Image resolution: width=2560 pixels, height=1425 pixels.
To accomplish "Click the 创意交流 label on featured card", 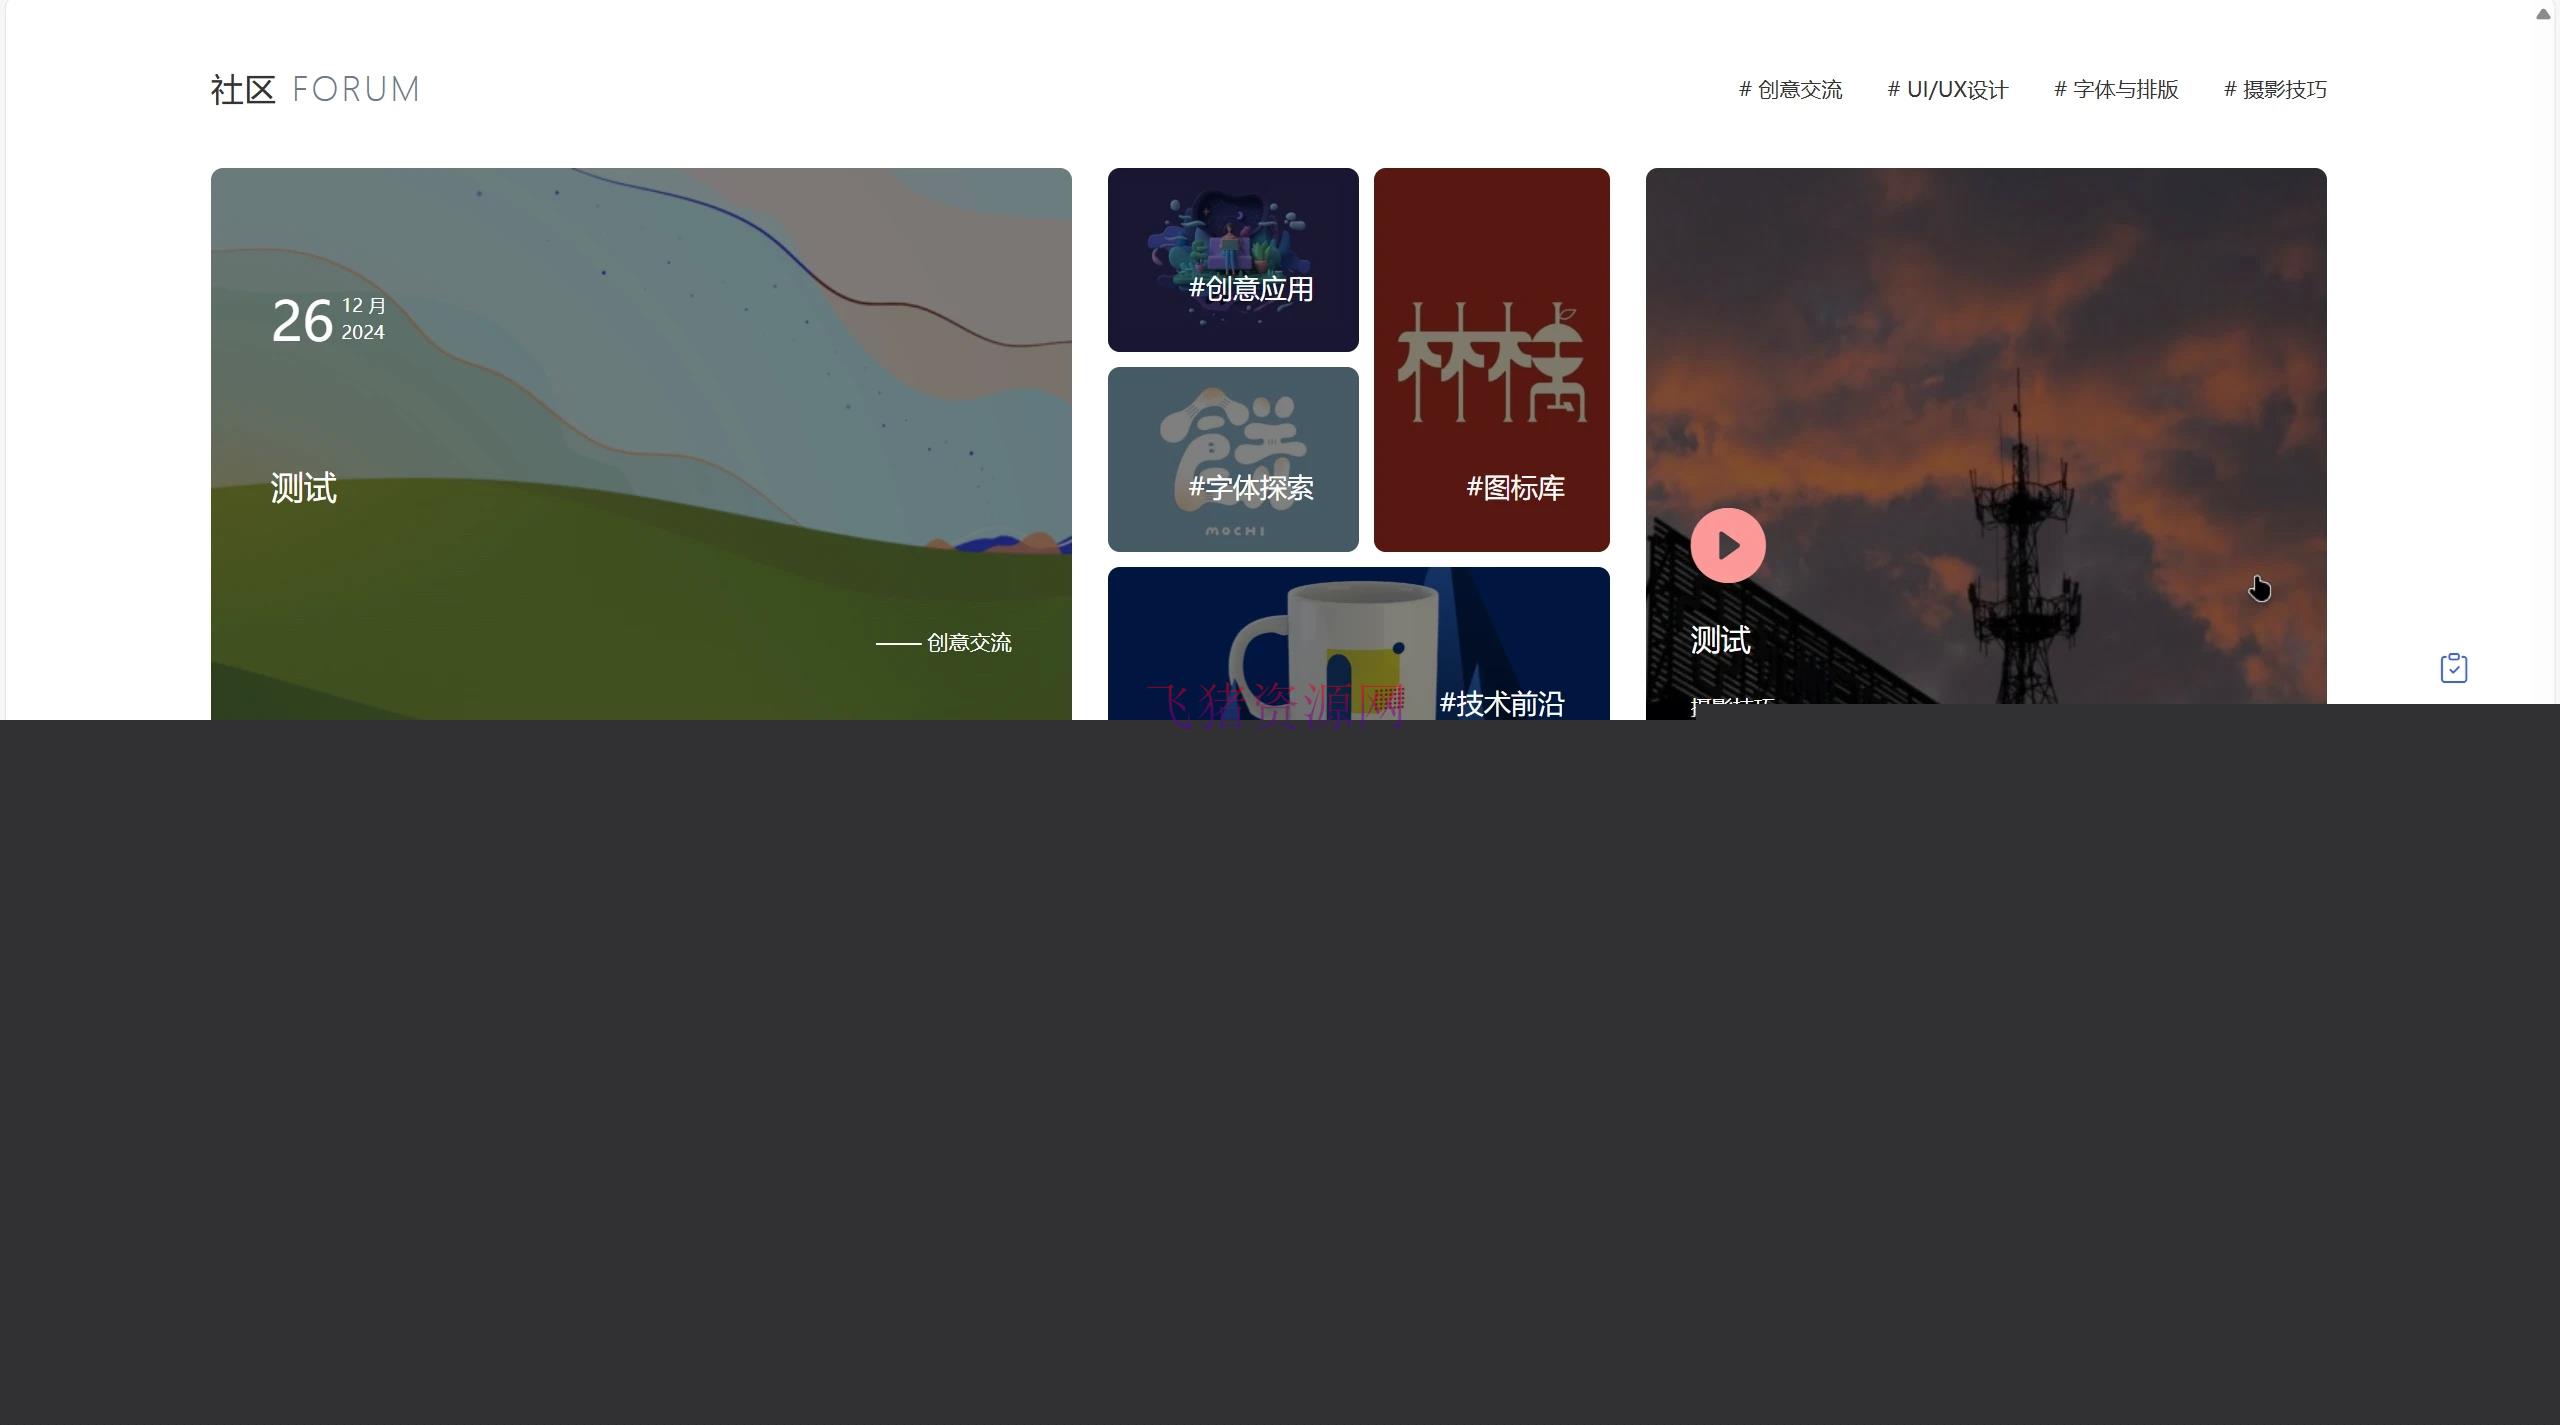I will point(968,643).
